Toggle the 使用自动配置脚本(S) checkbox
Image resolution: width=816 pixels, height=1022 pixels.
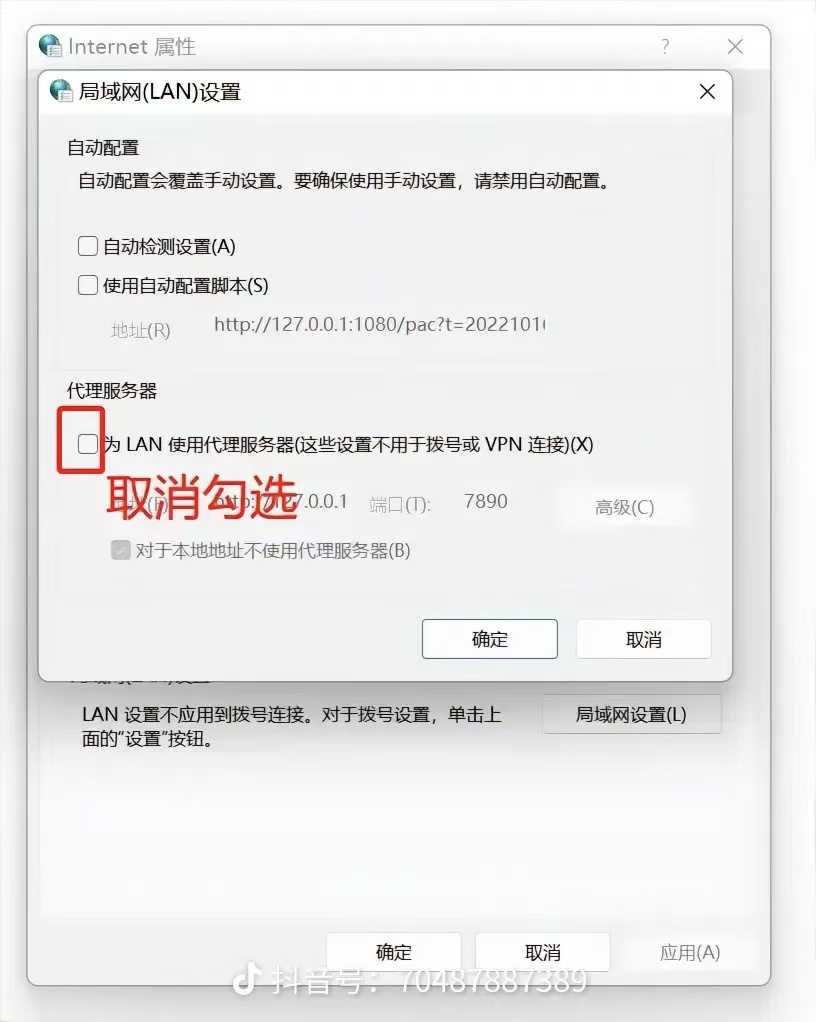click(88, 285)
